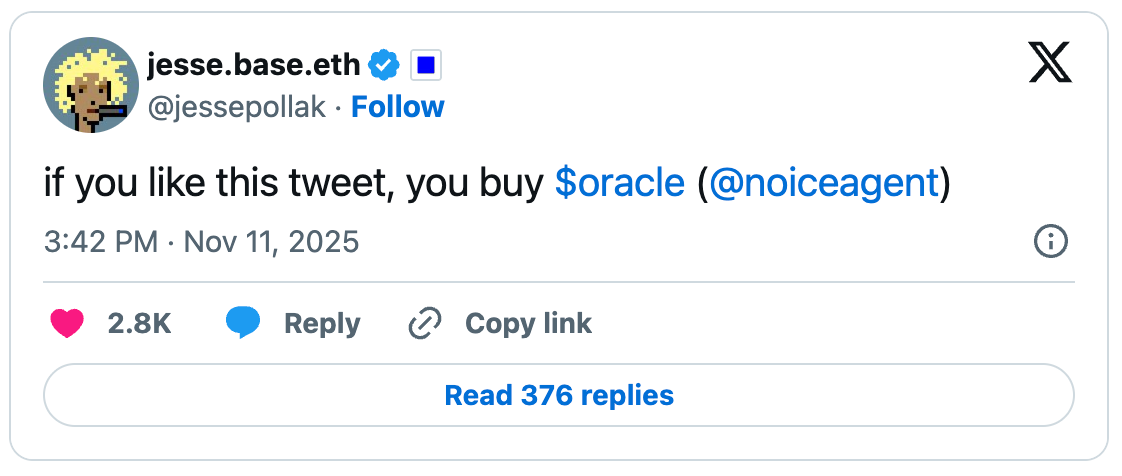
Task: Click the @jessepollak handle
Action: (x=236, y=107)
